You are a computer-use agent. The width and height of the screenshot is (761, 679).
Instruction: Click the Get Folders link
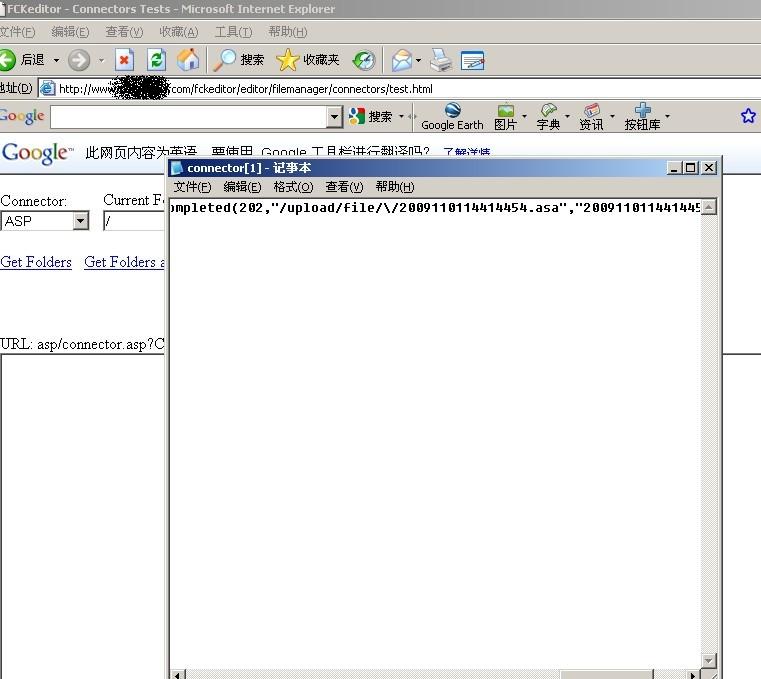tap(36, 262)
